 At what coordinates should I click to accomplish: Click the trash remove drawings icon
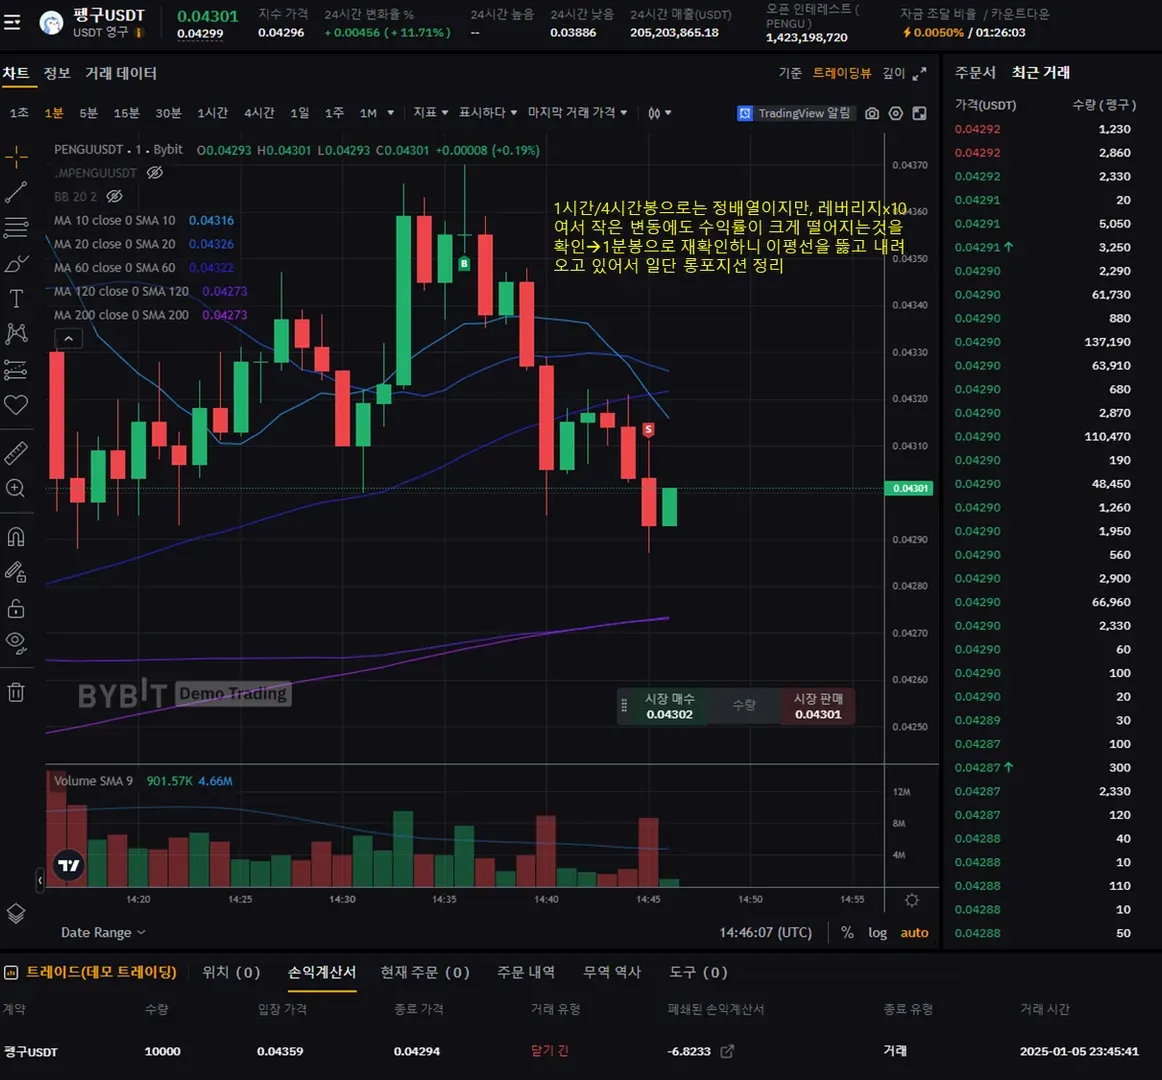tap(16, 692)
